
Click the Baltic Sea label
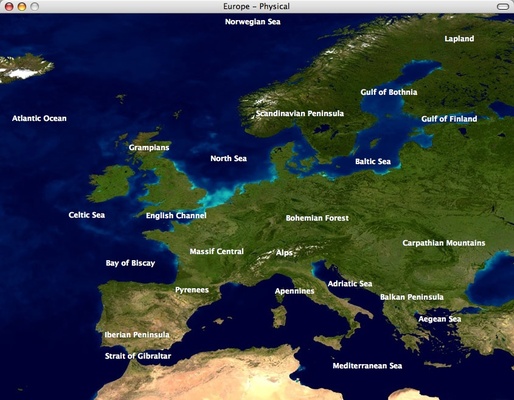(x=373, y=162)
